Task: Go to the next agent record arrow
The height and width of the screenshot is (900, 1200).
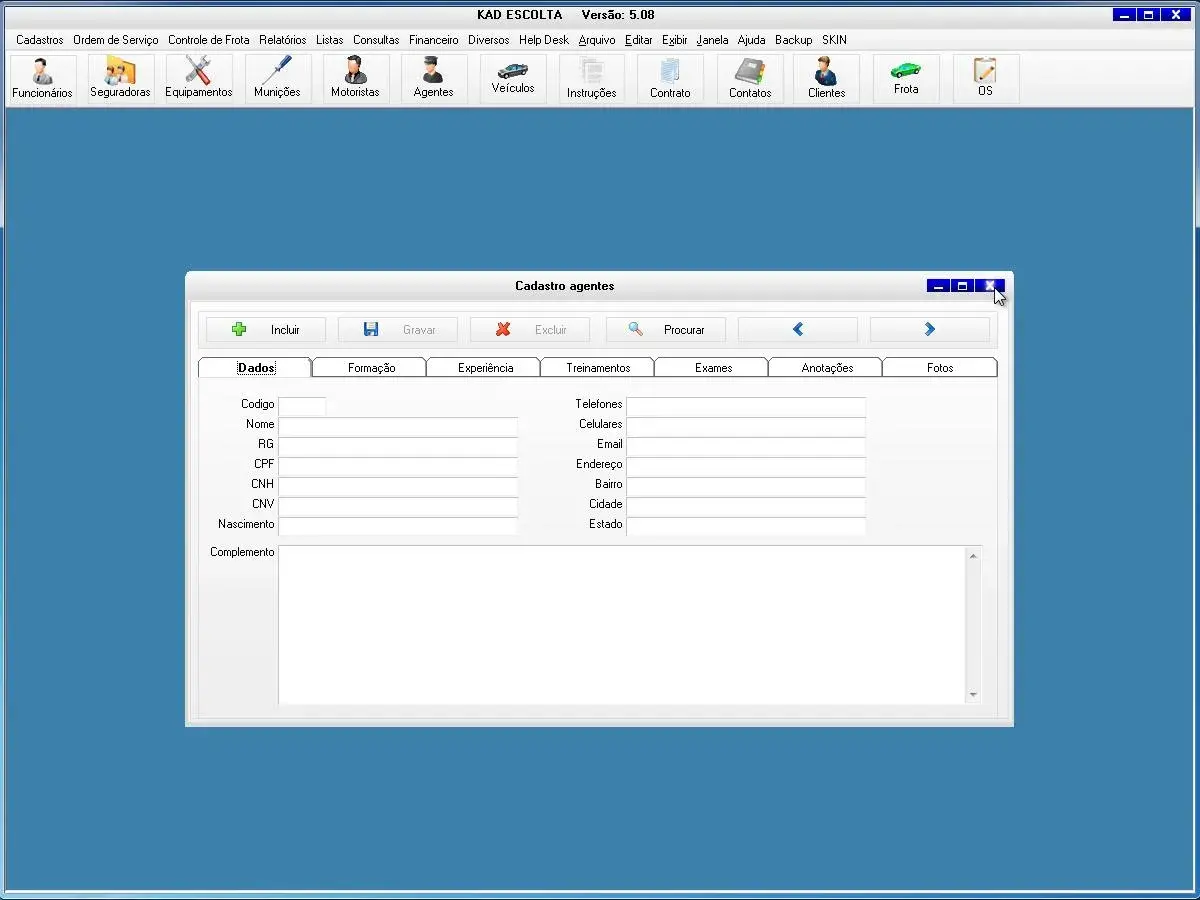Action: point(930,329)
